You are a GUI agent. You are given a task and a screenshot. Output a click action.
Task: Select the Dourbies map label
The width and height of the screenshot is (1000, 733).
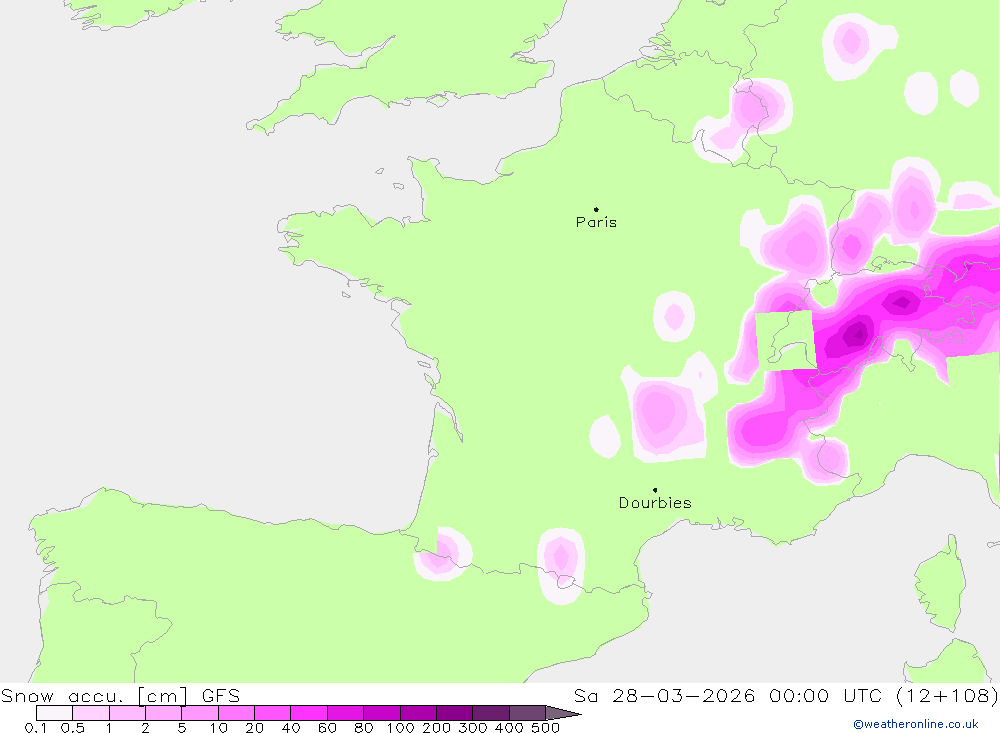click(655, 503)
